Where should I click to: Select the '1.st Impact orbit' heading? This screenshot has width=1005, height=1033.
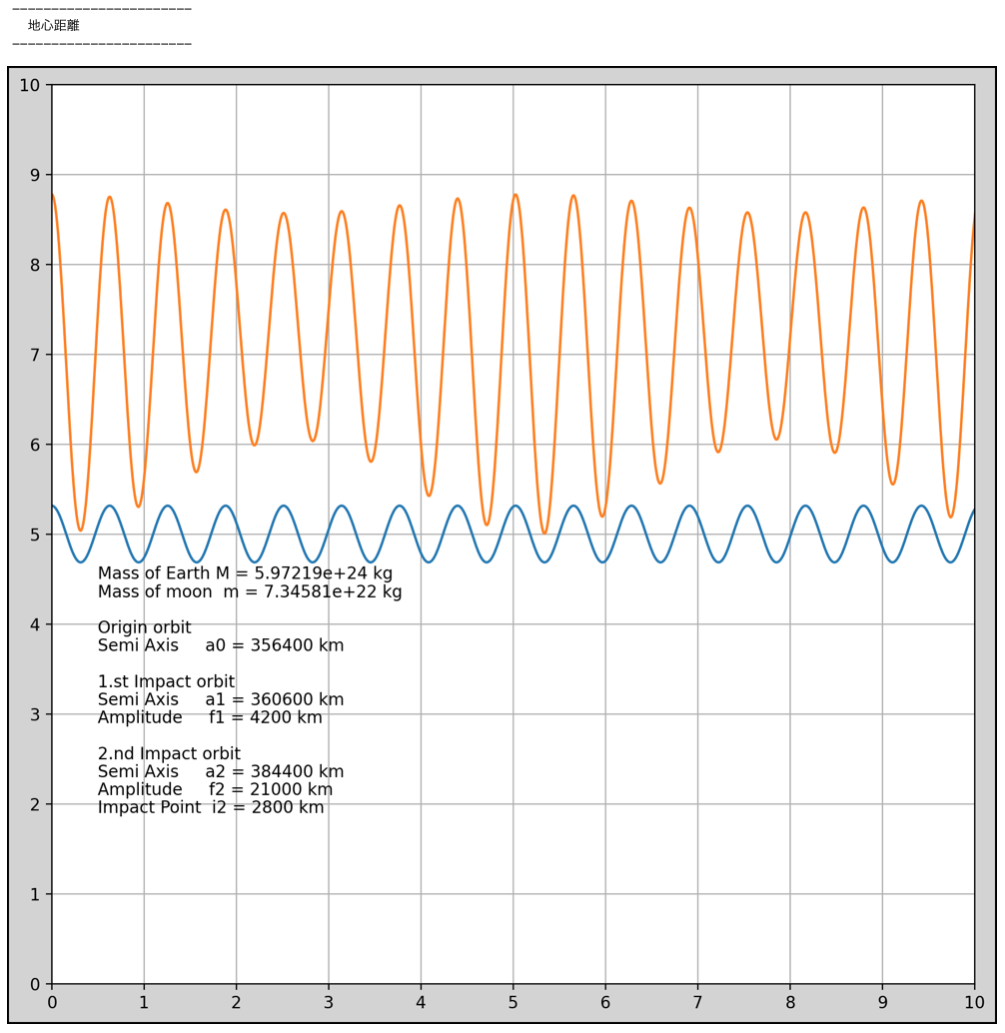[x=166, y=682]
